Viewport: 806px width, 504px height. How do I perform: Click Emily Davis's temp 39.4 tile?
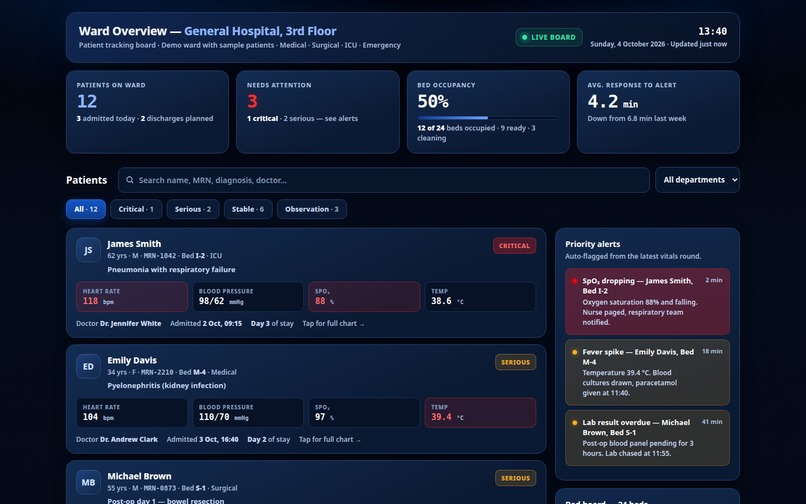coord(480,412)
